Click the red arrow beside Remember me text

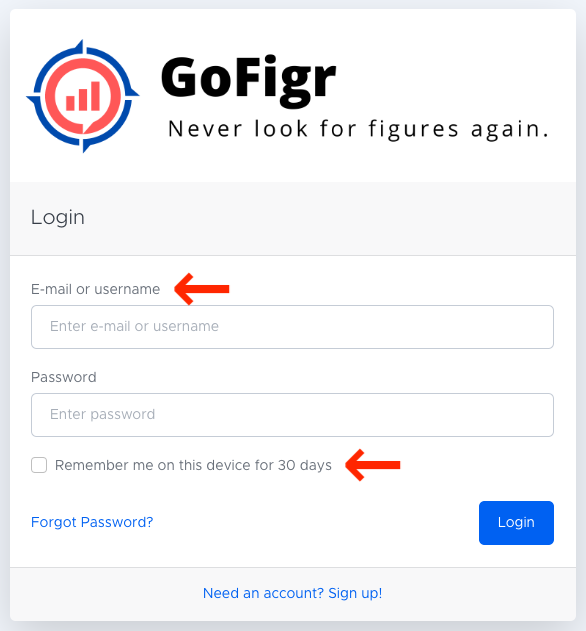373,465
